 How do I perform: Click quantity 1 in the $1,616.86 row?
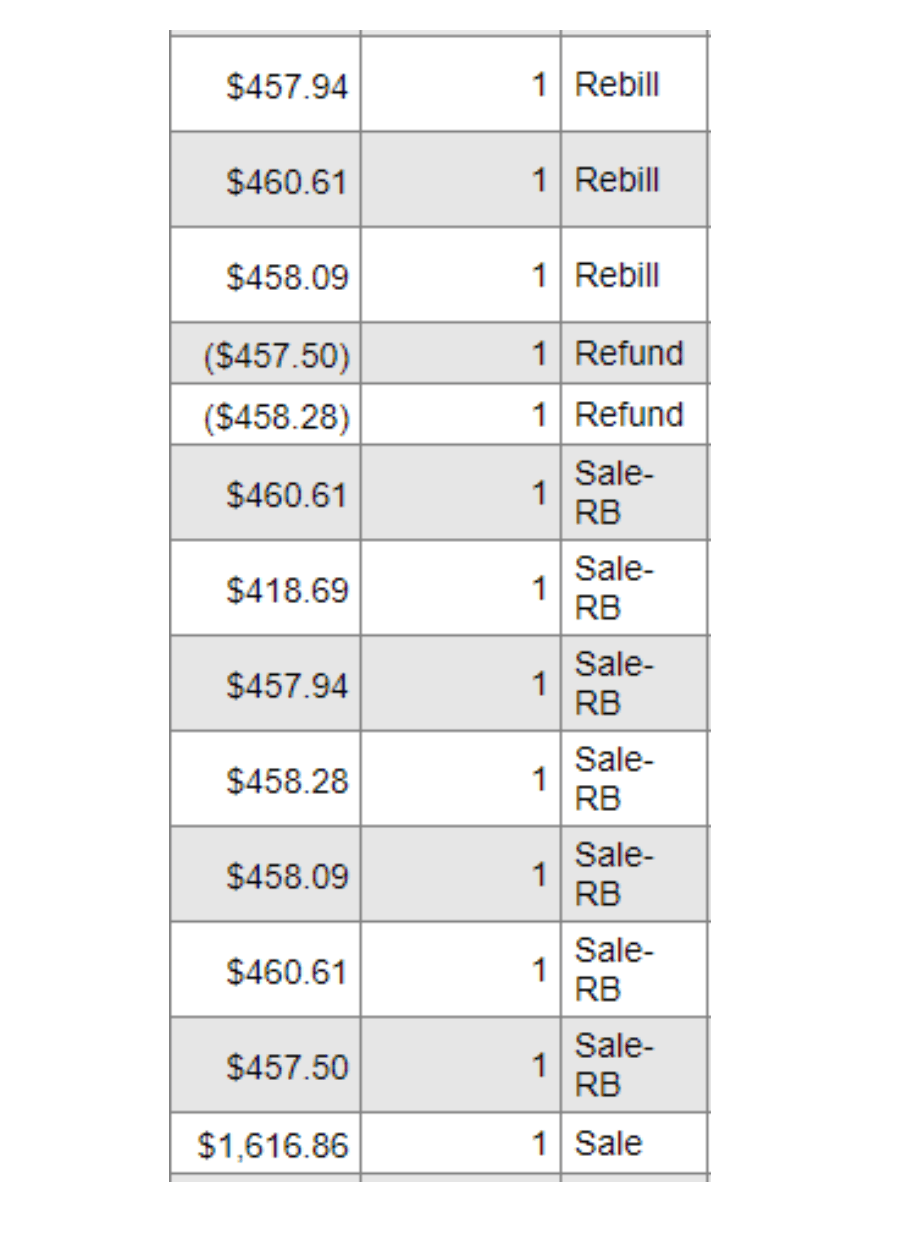tap(539, 1143)
